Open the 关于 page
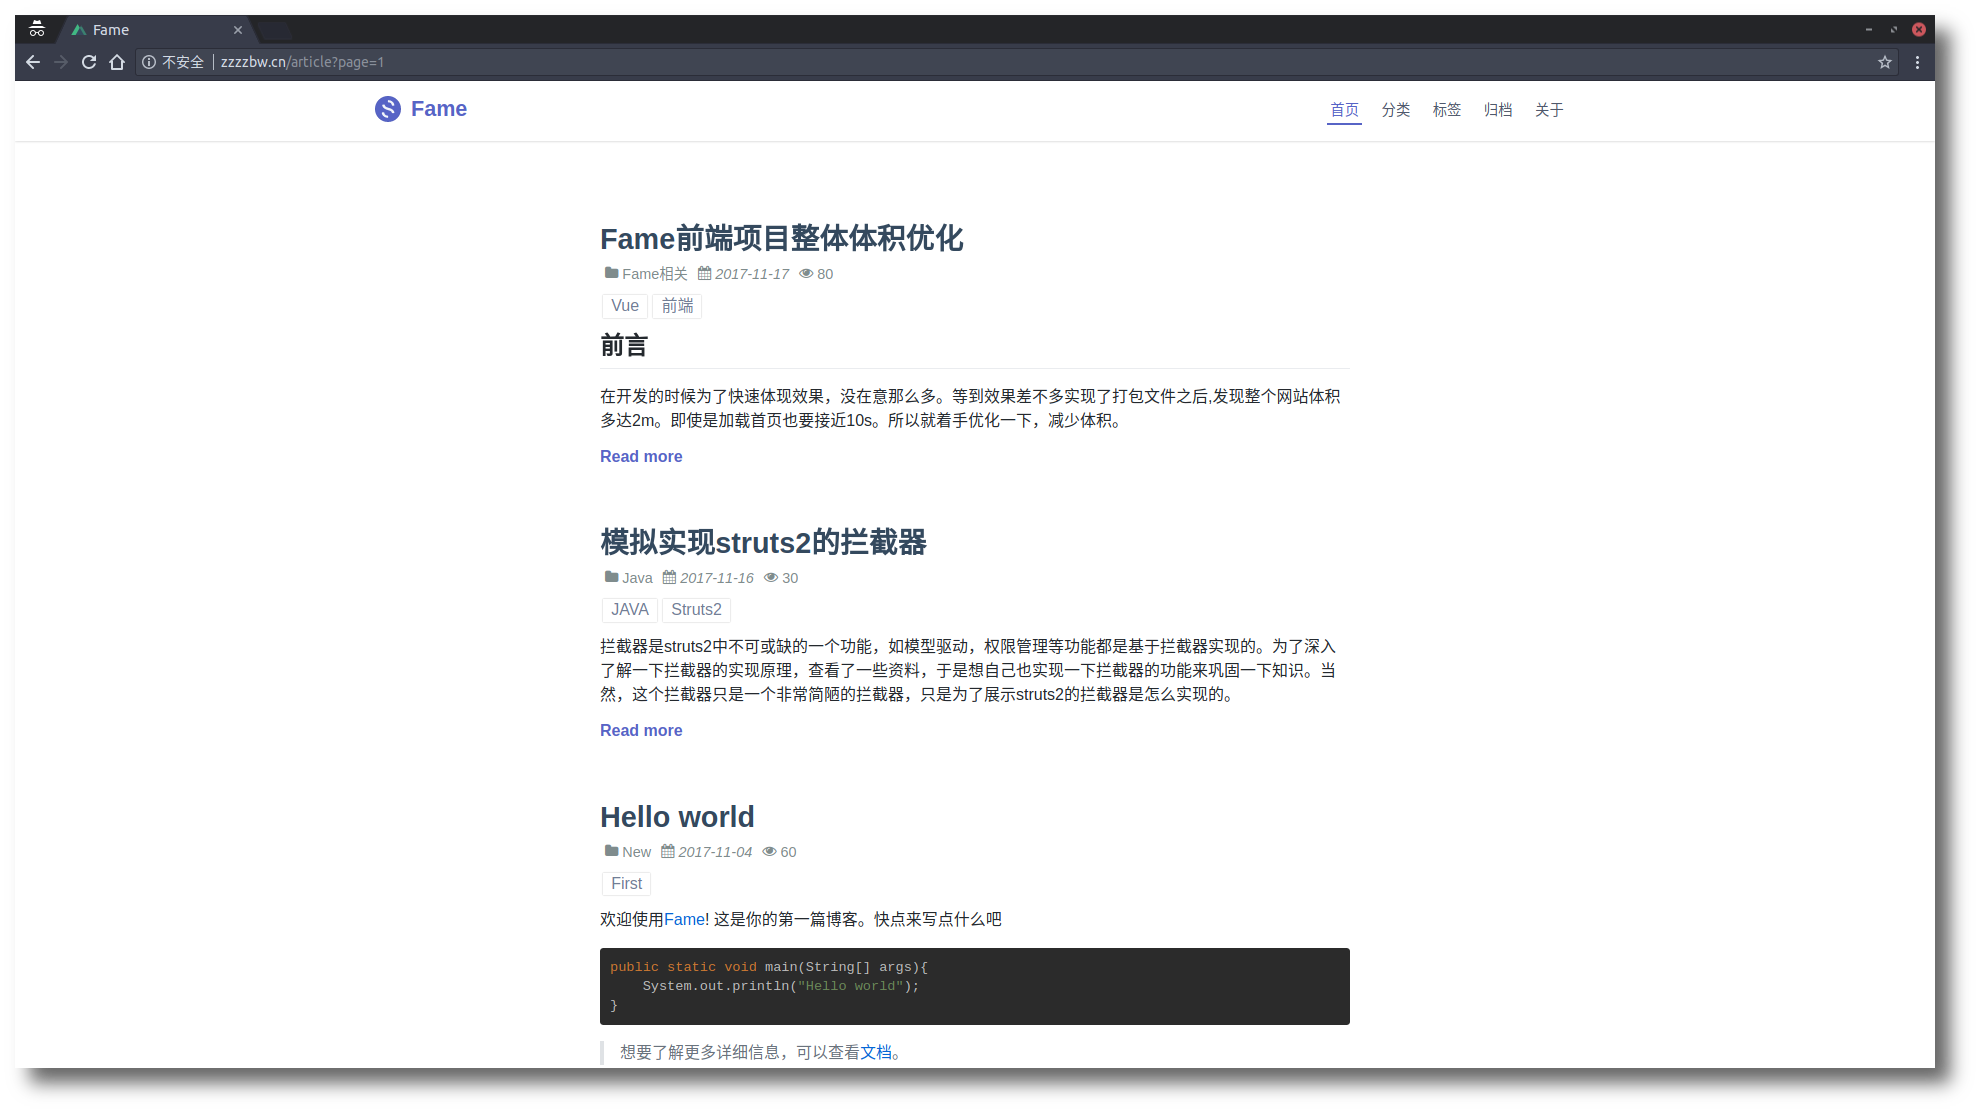Screen dimensions: 1980x1113 pyautogui.click(x=1548, y=110)
